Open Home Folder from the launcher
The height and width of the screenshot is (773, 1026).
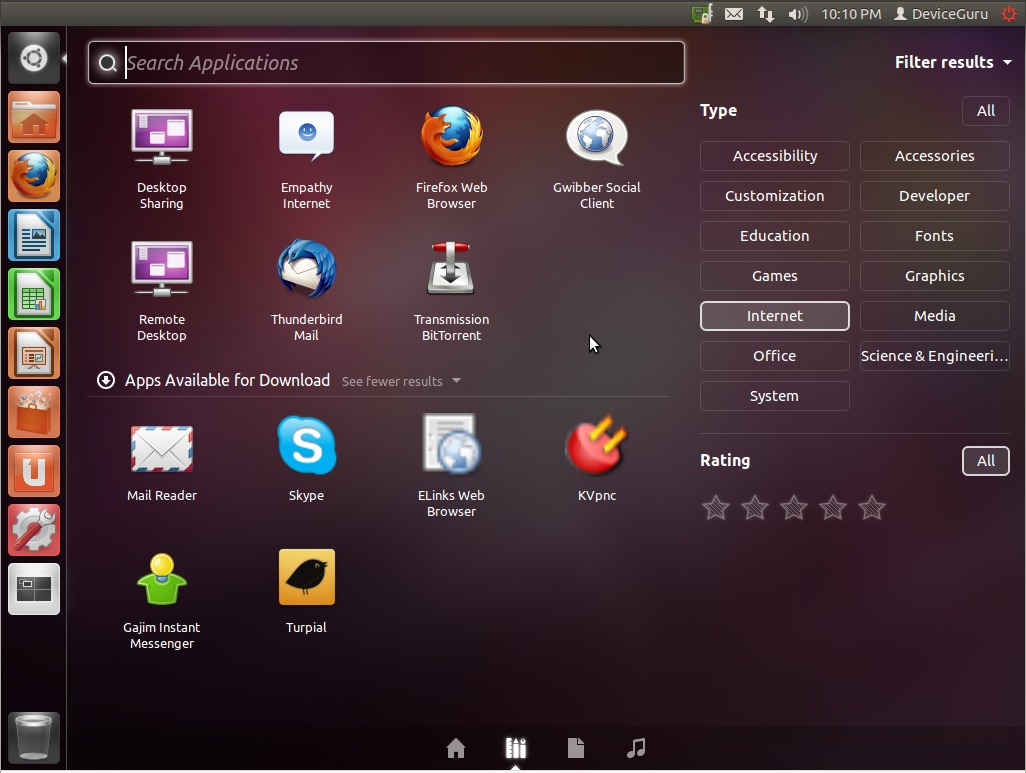[34, 117]
